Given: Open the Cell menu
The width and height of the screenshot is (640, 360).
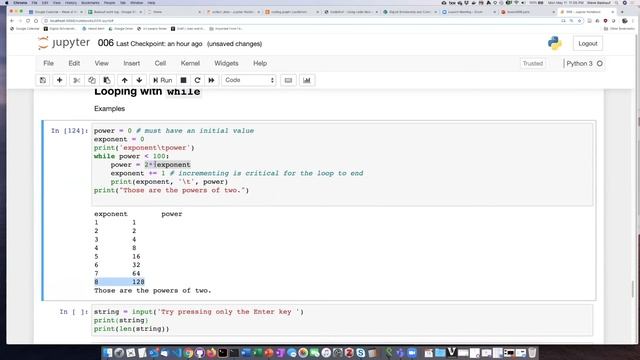Looking at the screenshot, I should [160, 63].
